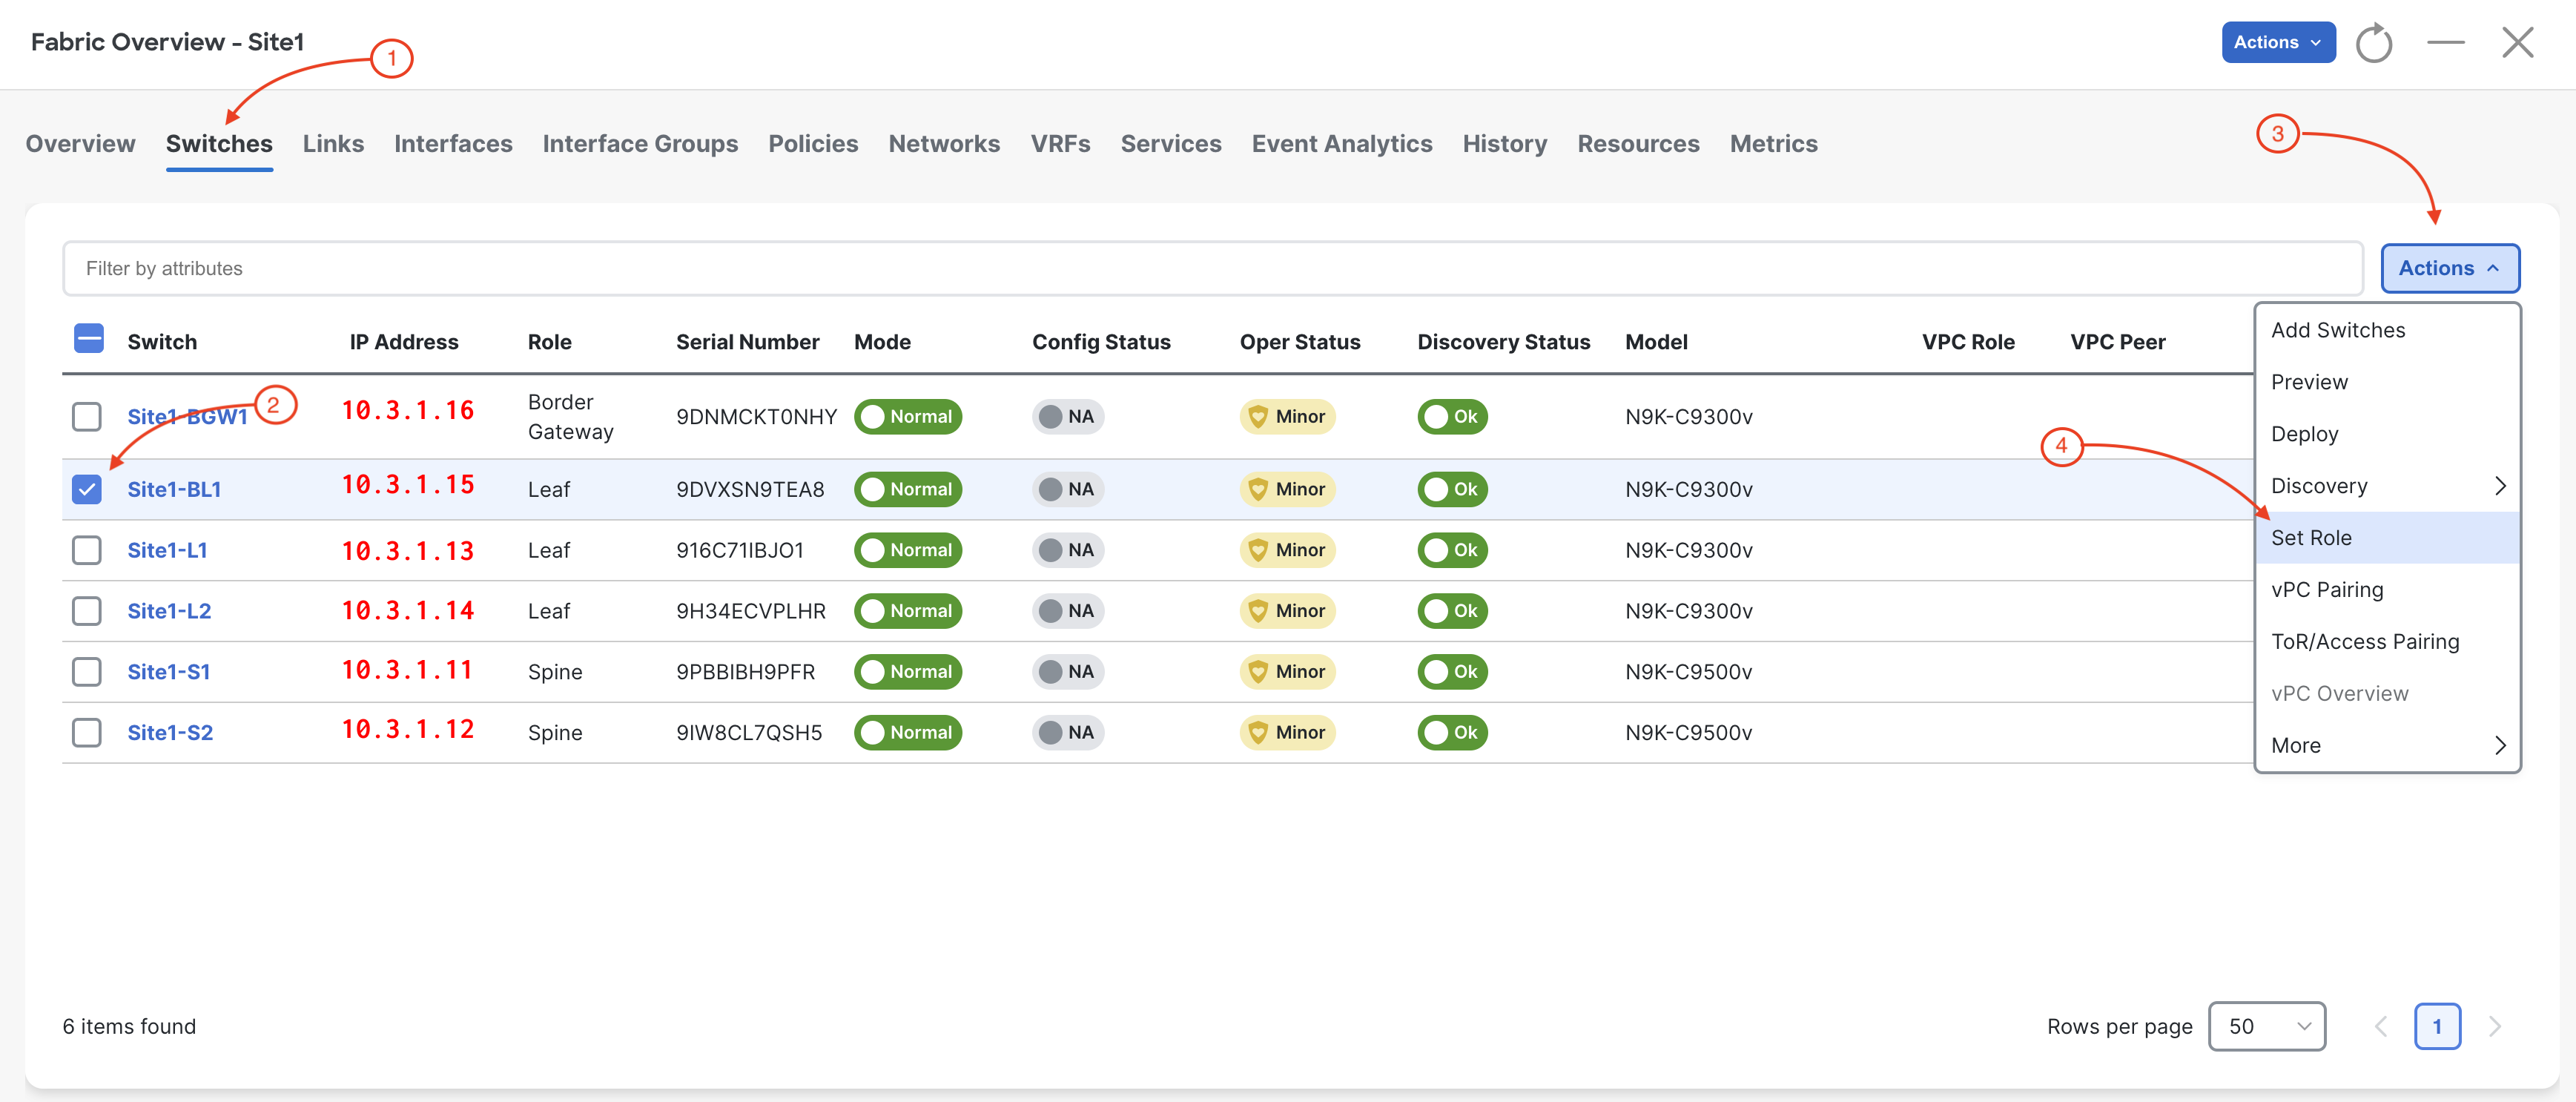
Task: Uncheck the Site1-BL1 row checkbox
Action: click(87, 489)
